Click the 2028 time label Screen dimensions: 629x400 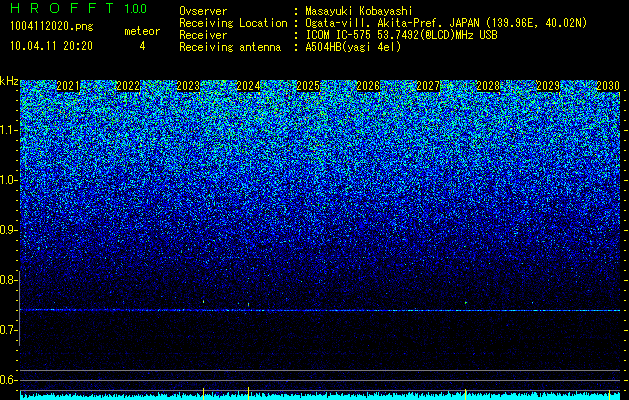[488, 86]
